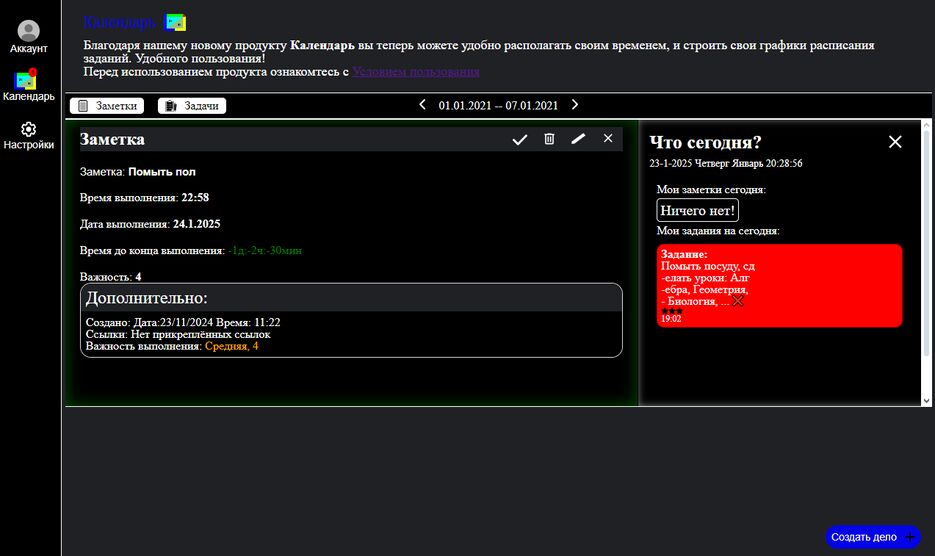Screen dimensions: 935x556
Task: Edit the note with the pencil icon
Action: [x=578, y=140]
